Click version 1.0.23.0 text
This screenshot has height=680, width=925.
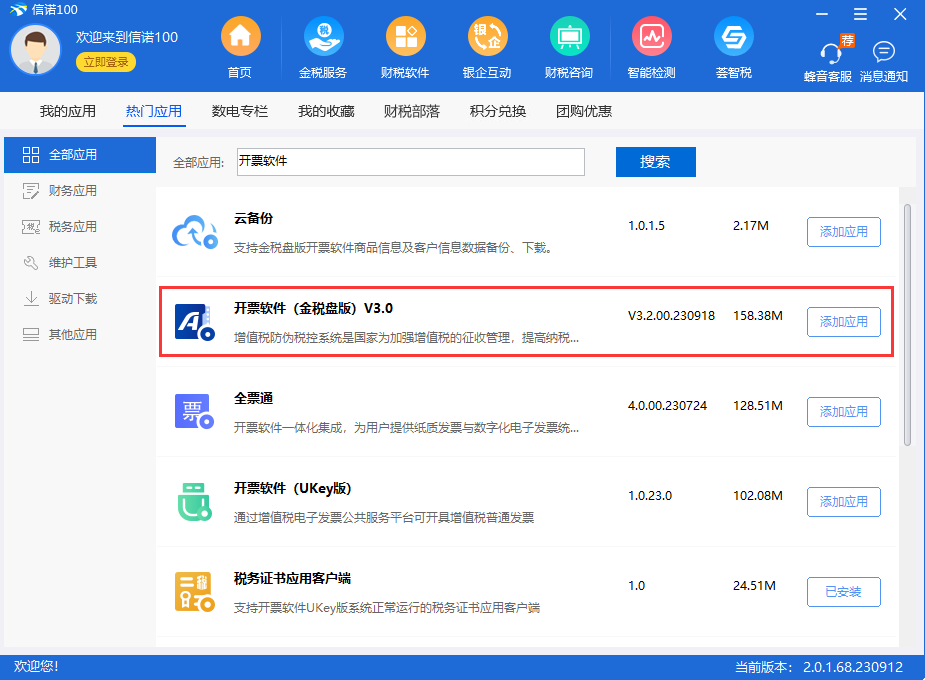pos(650,496)
